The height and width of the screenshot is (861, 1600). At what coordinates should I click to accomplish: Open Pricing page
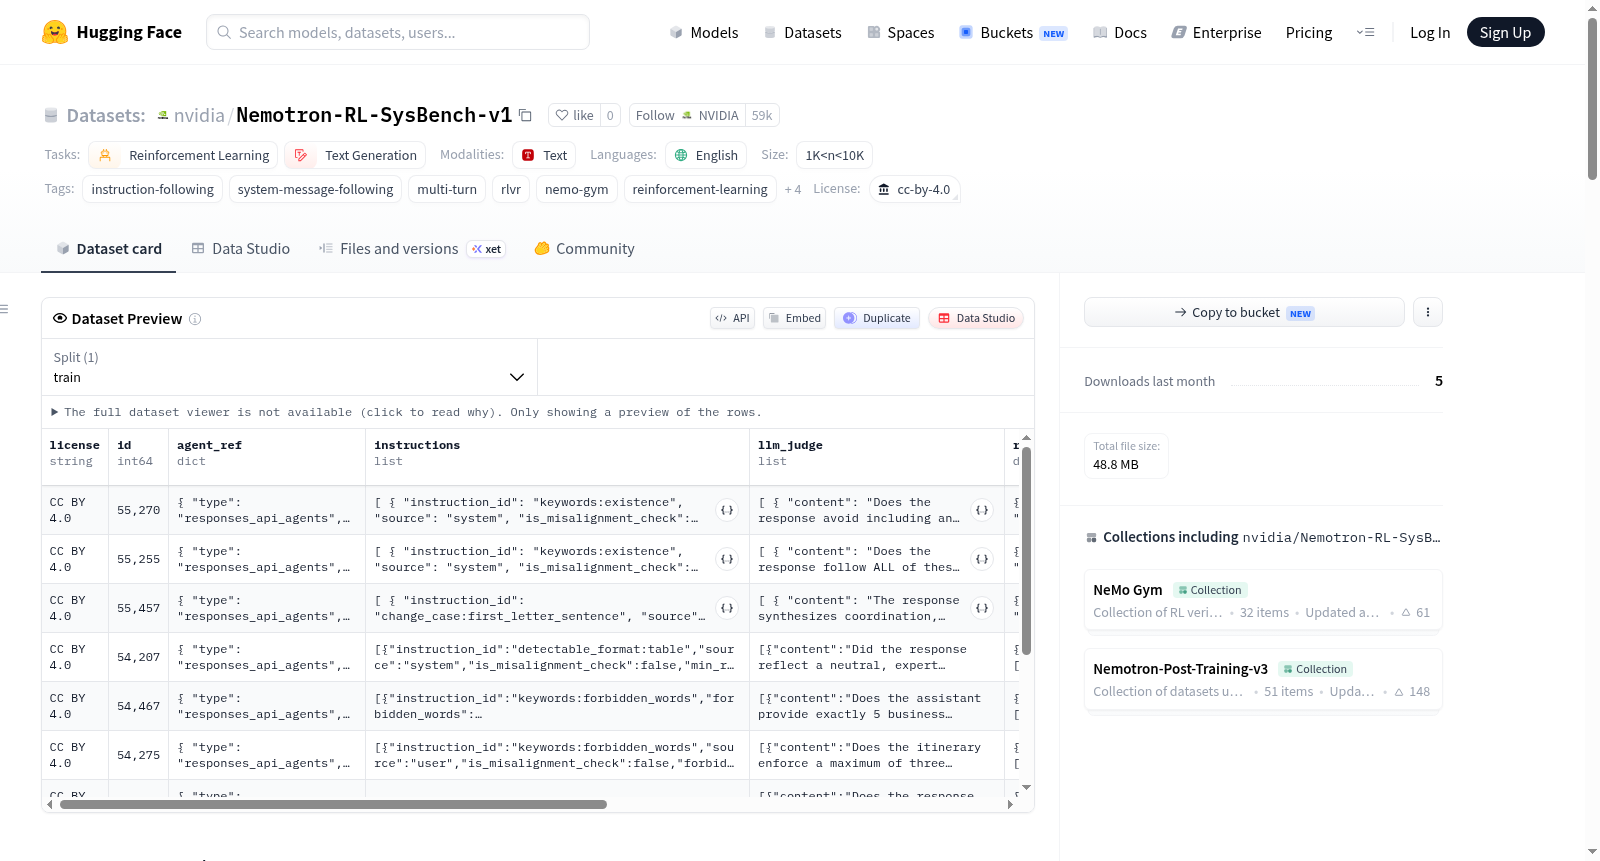point(1309,32)
